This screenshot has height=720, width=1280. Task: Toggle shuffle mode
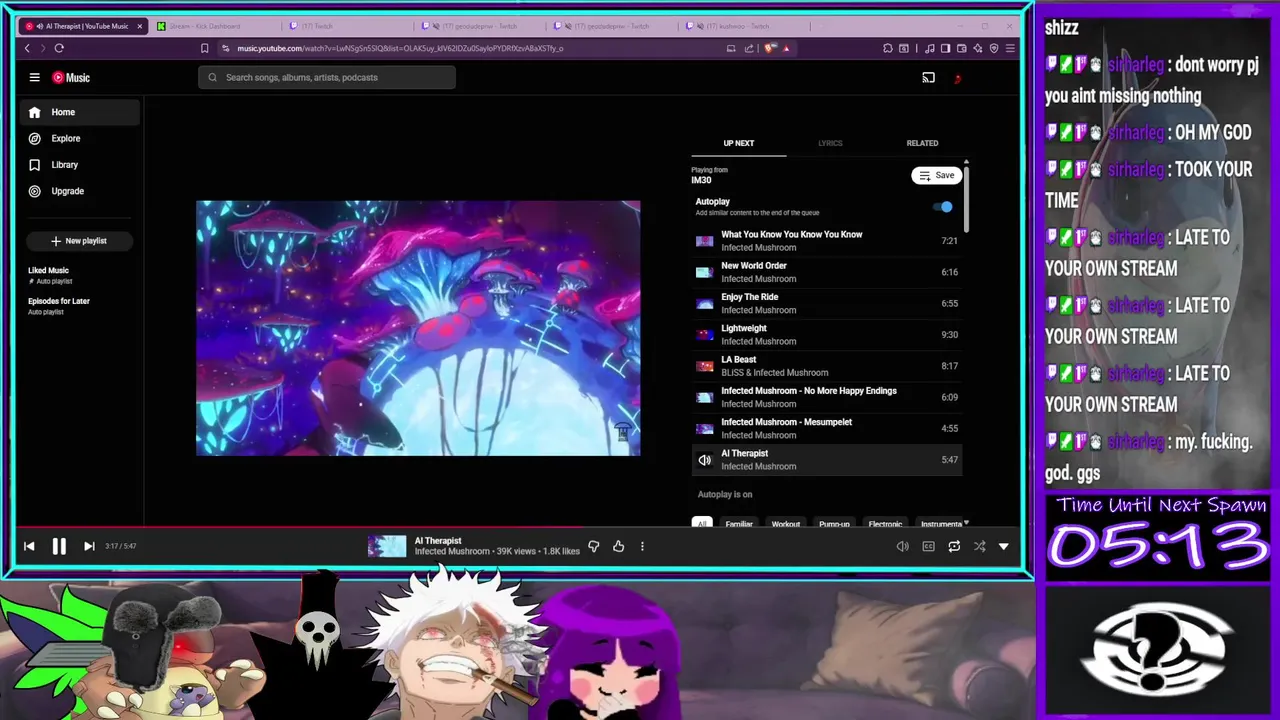tap(979, 546)
